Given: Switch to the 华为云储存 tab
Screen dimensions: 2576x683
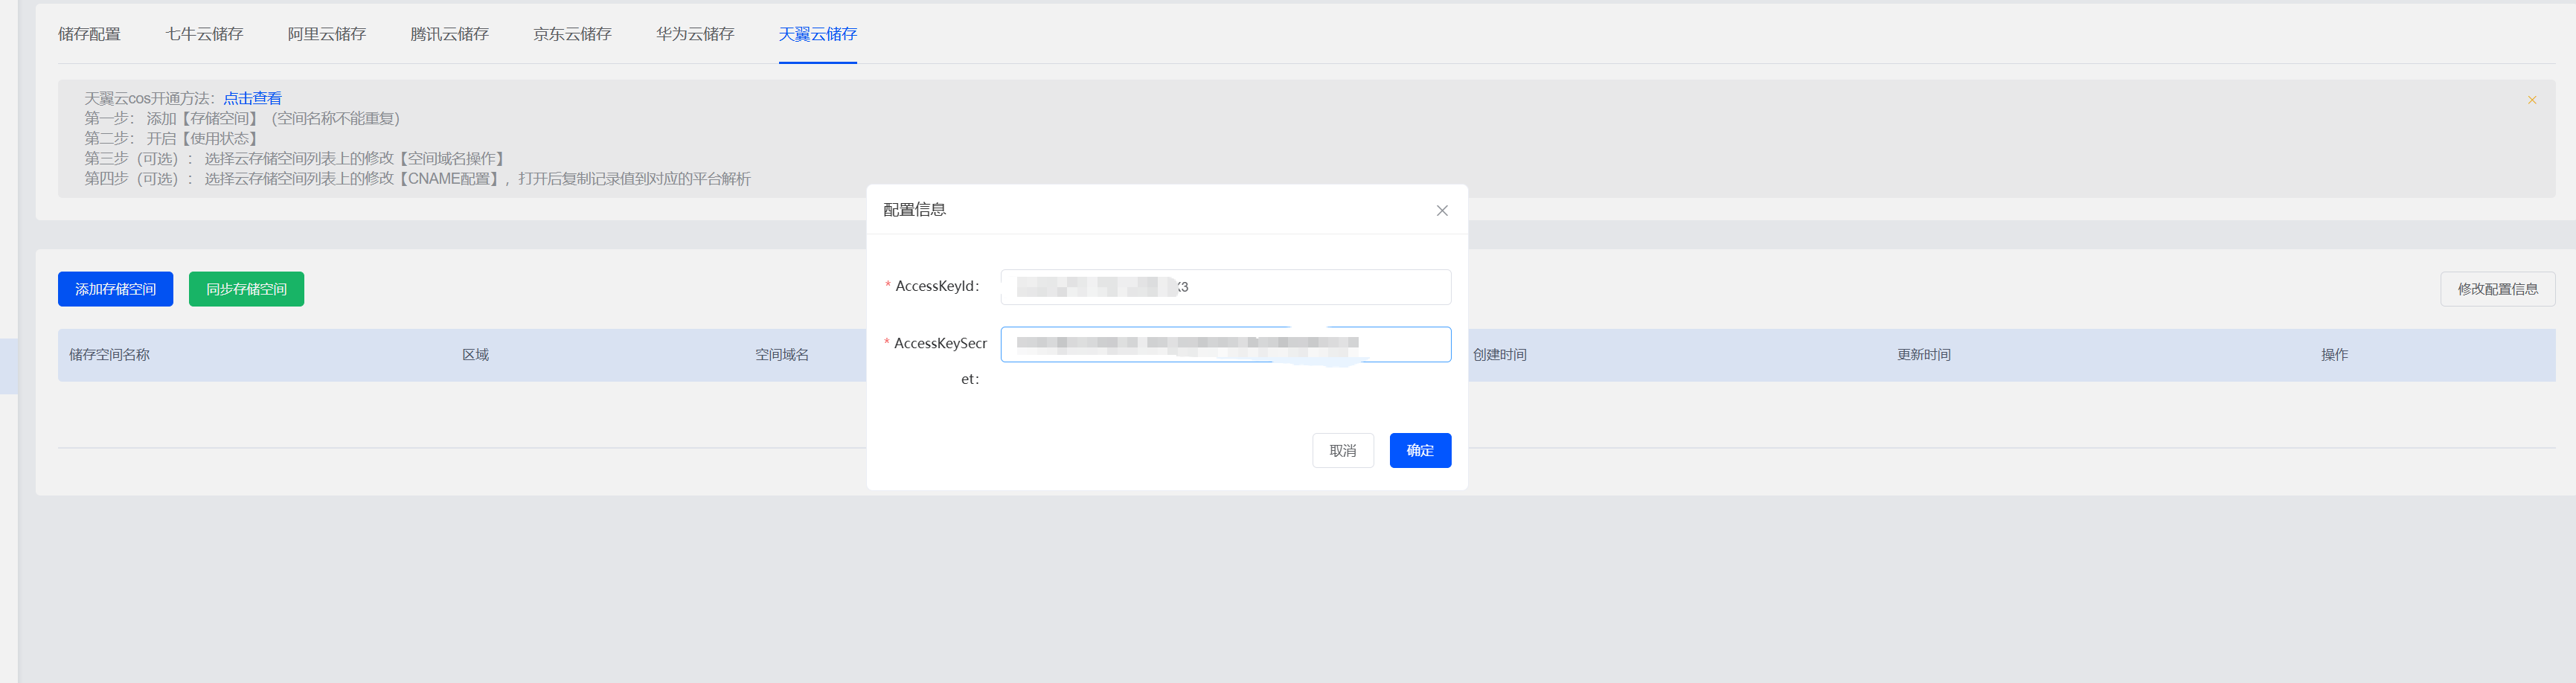Looking at the screenshot, I should click(x=695, y=34).
